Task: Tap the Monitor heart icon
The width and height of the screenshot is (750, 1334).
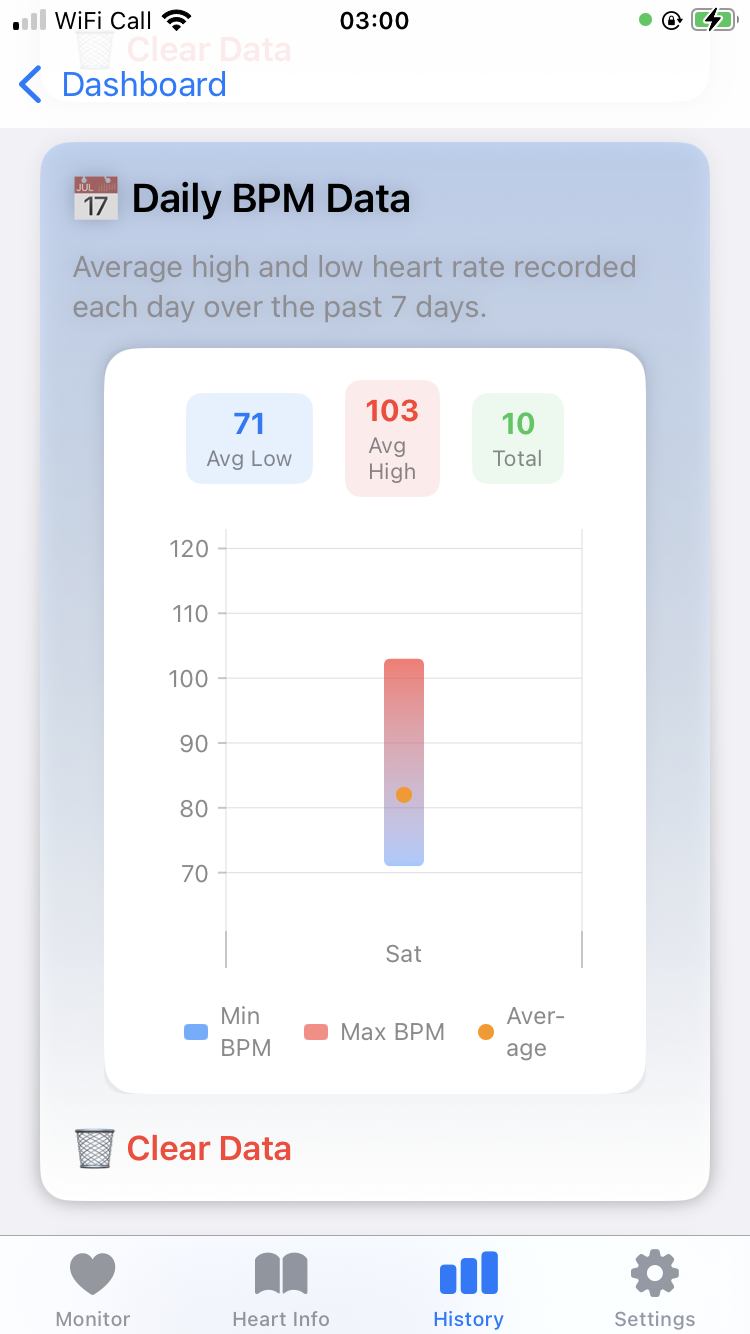Action: coord(93,1274)
